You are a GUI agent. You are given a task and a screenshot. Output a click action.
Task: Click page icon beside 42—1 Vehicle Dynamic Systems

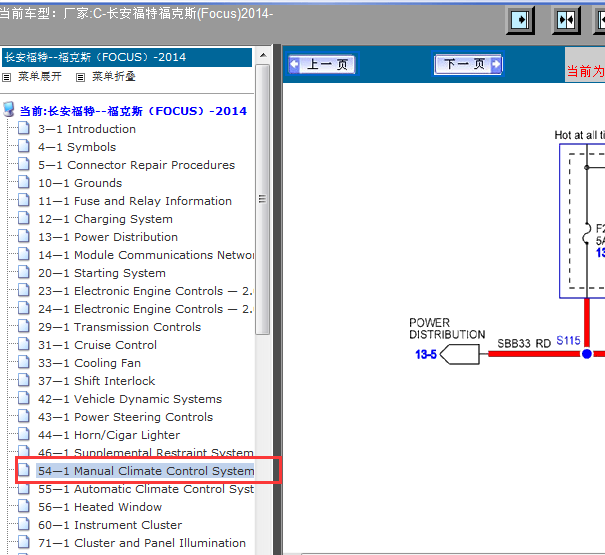coord(24,398)
